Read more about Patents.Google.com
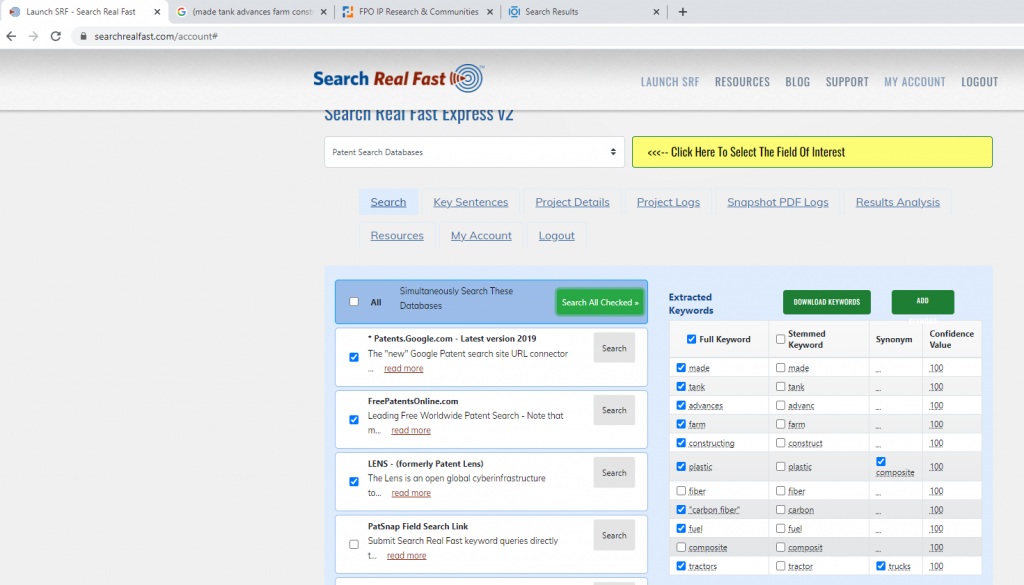This screenshot has height=585, width=1024. pyautogui.click(x=404, y=368)
